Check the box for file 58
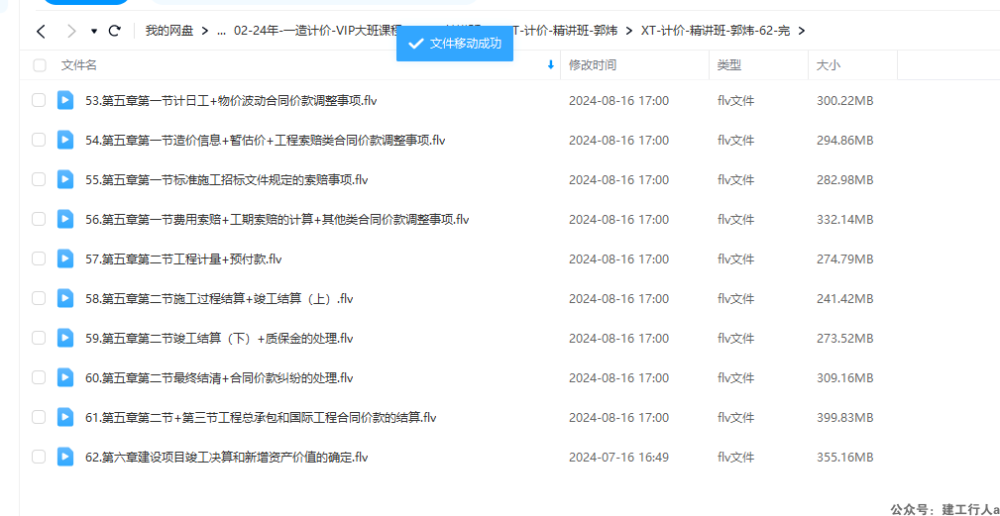1000x516 pixels. coord(39,299)
